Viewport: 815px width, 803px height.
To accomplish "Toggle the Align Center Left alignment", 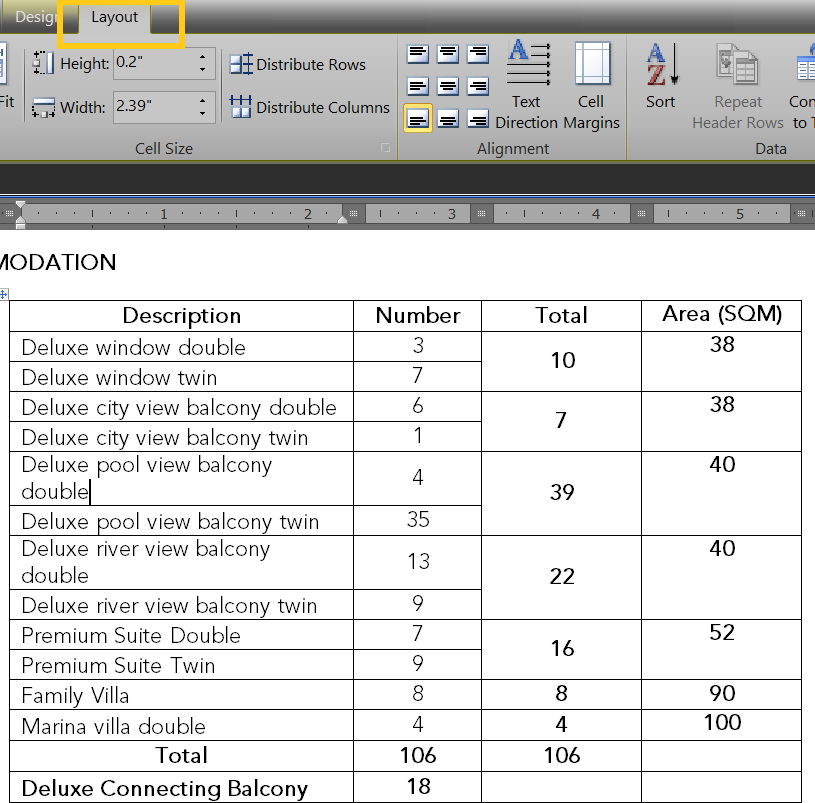I will click(x=418, y=86).
